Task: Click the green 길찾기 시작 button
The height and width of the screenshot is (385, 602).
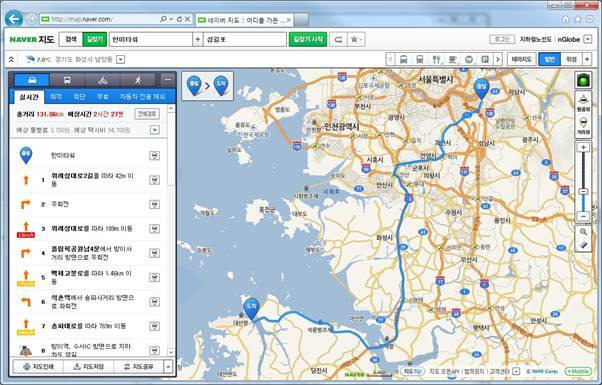Action: (x=308, y=39)
